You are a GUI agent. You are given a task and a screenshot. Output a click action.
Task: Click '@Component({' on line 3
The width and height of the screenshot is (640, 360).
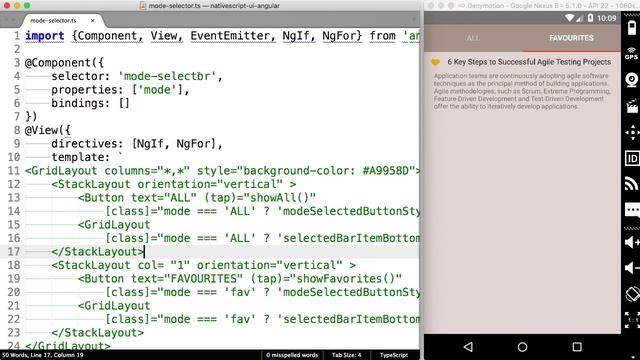(64, 63)
